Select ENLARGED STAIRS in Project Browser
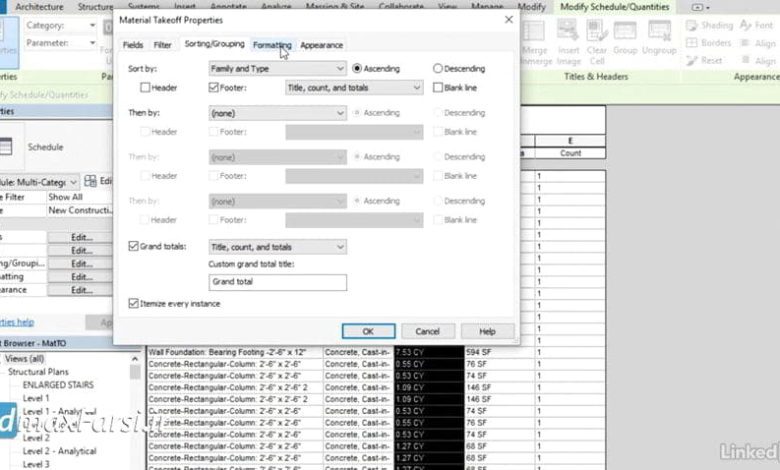Viewport: 780px width, 470px height. (x=58, y=385)
